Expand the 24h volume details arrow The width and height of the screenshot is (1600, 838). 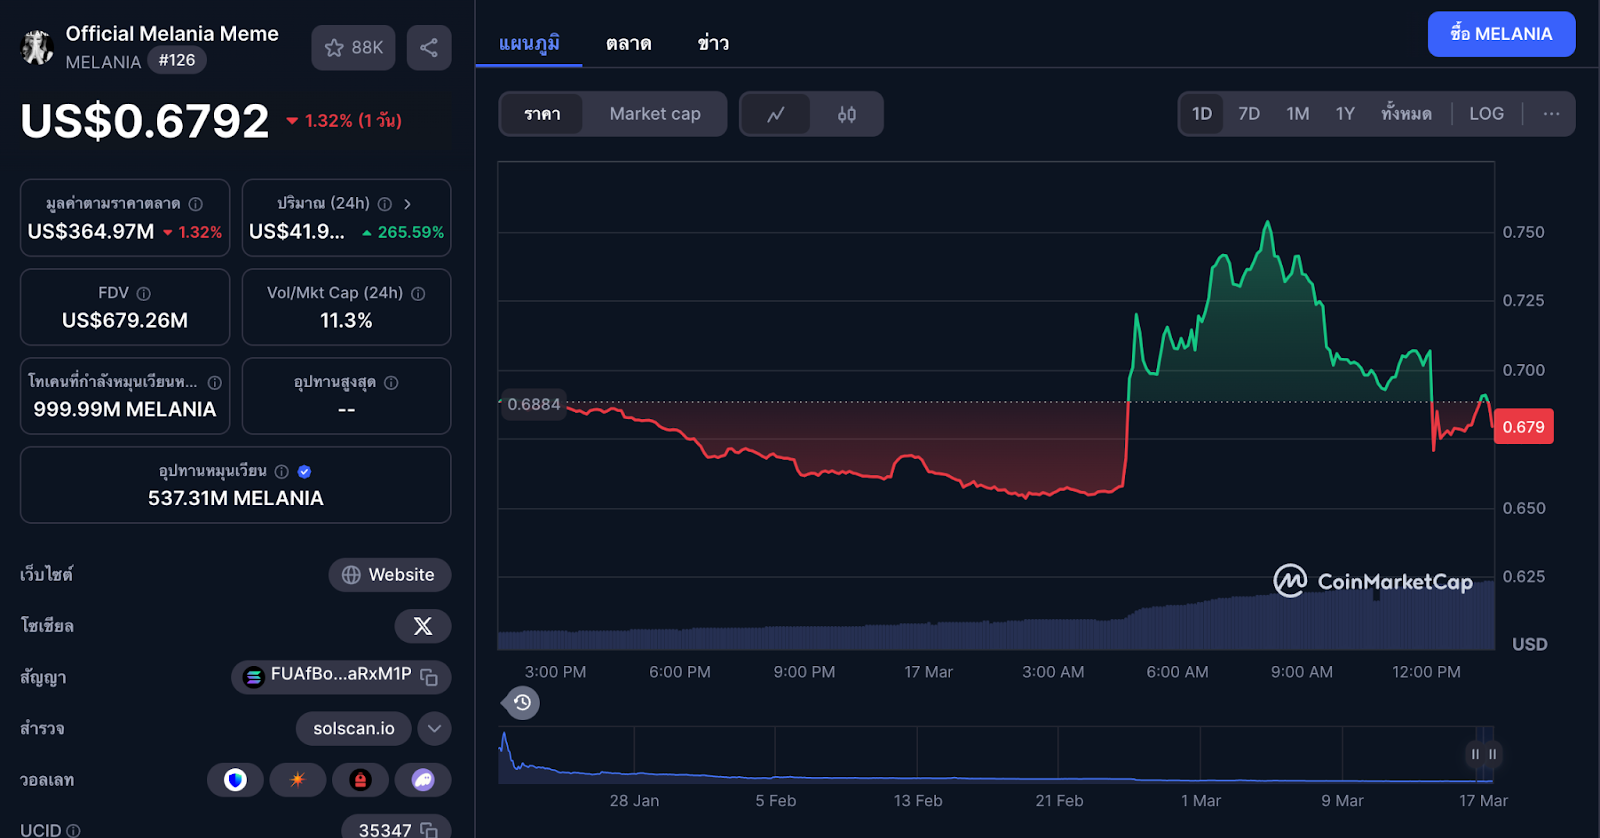pos(407,204)
